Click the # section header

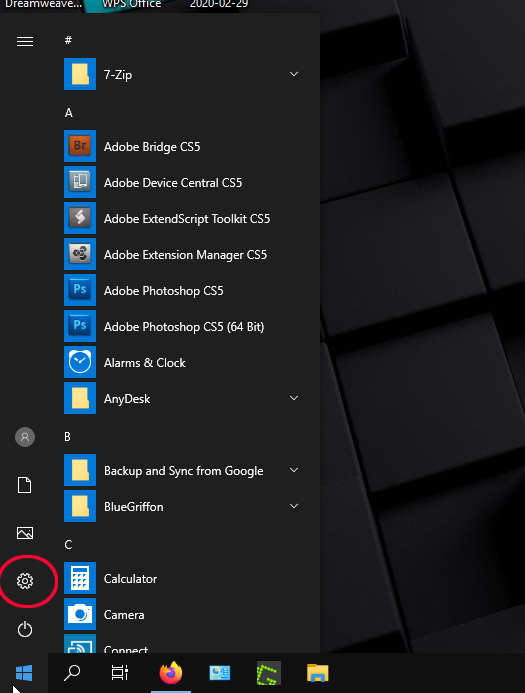coord(68,40)
